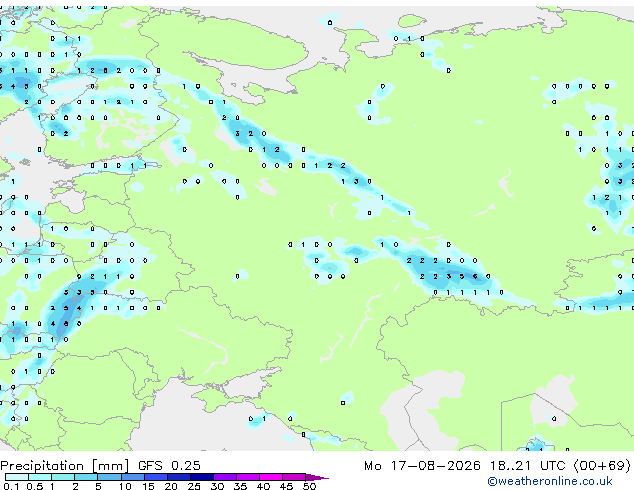
Task: Click the 'Precipitation [mm]' title text
Action: pos(65,466)
